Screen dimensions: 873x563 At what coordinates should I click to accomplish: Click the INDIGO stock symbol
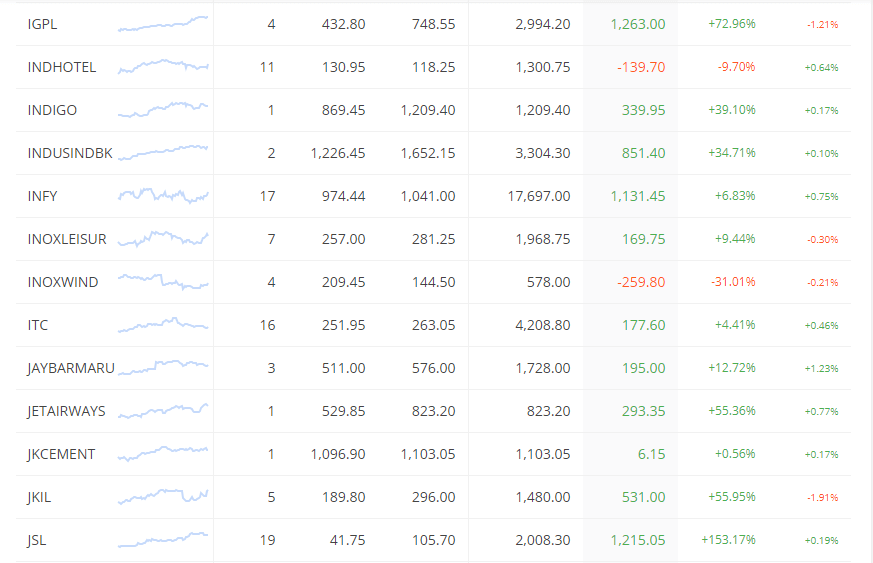point(52,110)
